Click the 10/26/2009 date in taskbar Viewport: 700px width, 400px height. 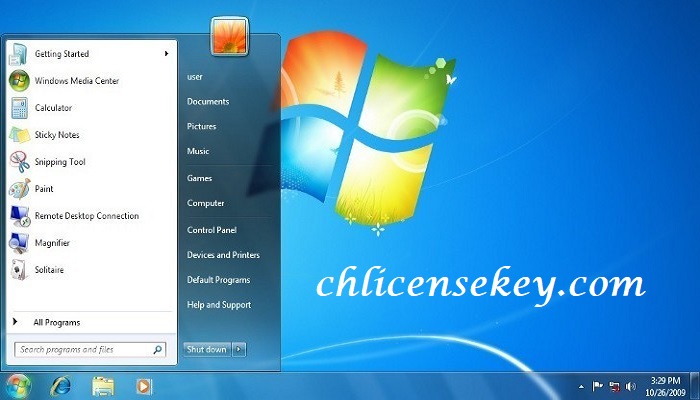click(x=665, y=393)
